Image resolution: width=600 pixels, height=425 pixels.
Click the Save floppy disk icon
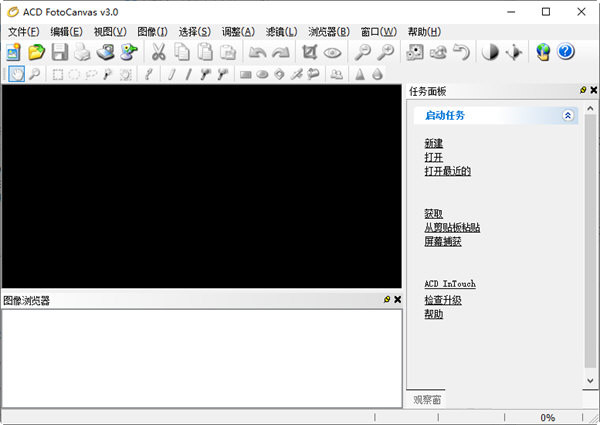60,52
